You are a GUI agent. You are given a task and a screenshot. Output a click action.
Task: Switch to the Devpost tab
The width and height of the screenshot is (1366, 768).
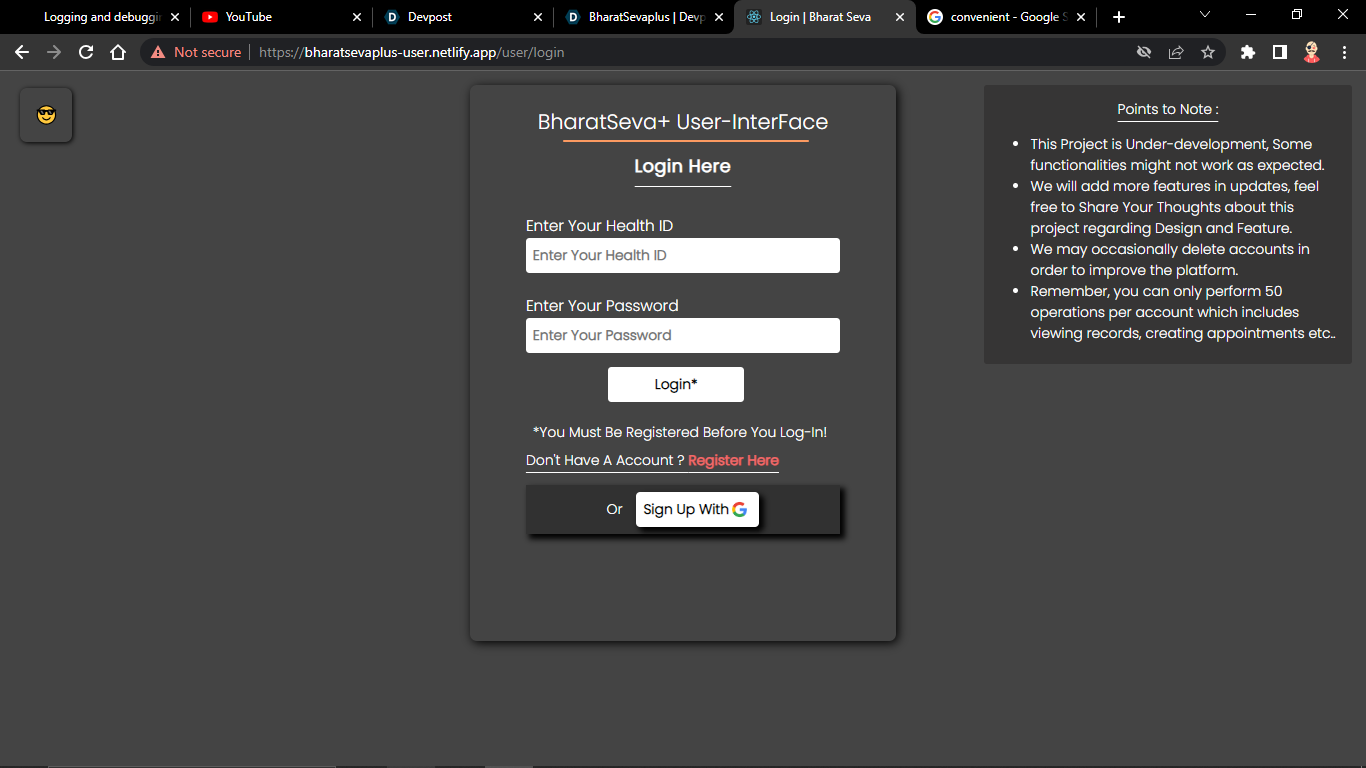462,17
